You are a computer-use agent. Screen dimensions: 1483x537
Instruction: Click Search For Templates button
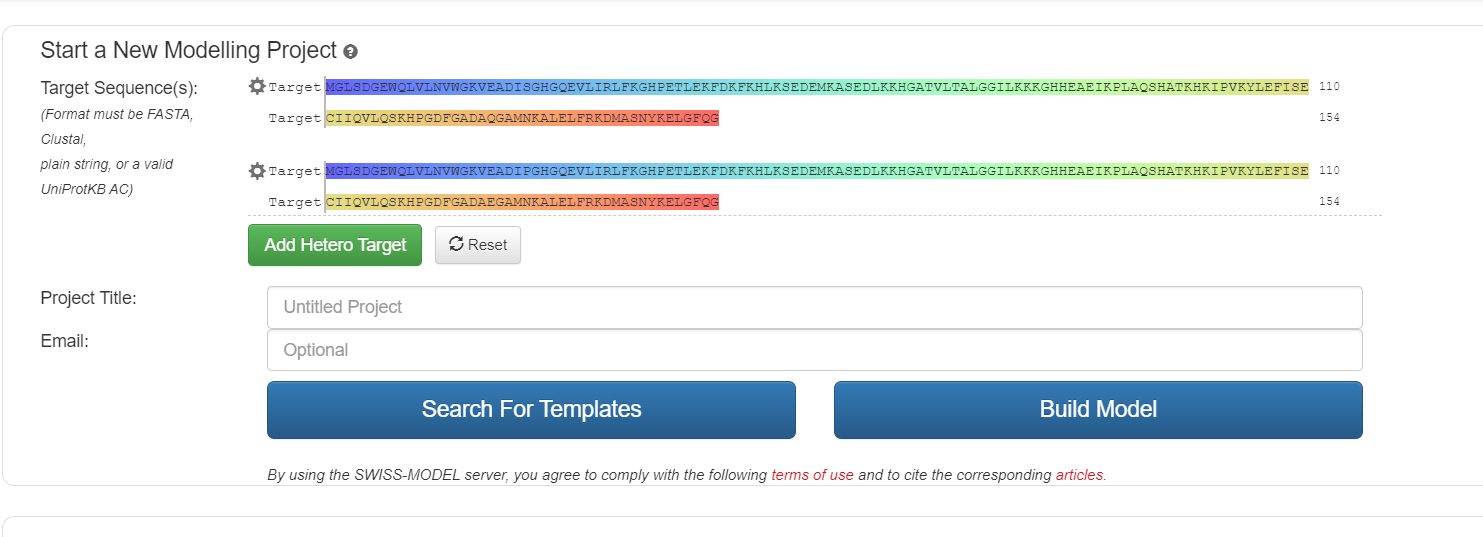531,409
